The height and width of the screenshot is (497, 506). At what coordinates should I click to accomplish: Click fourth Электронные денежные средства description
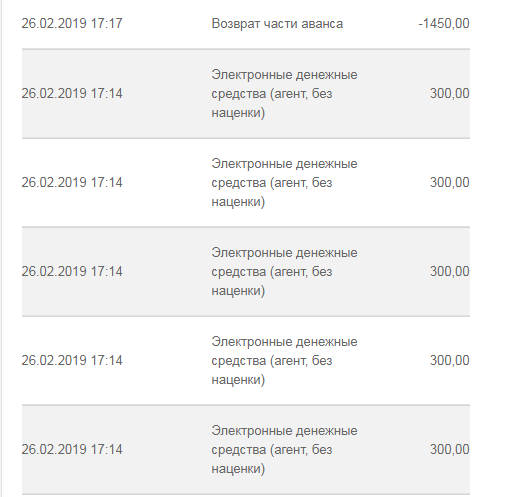click(x=284, y=361)
